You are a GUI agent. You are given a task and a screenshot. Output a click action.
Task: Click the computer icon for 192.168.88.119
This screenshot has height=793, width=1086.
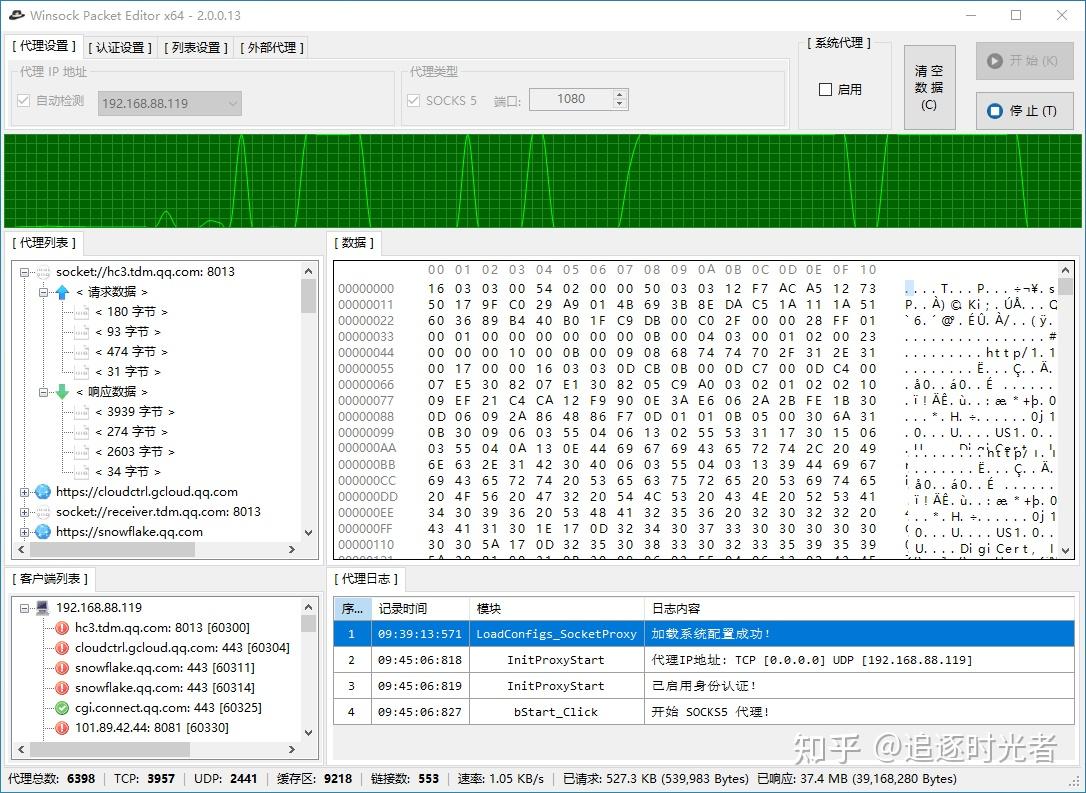coord(43,609)
